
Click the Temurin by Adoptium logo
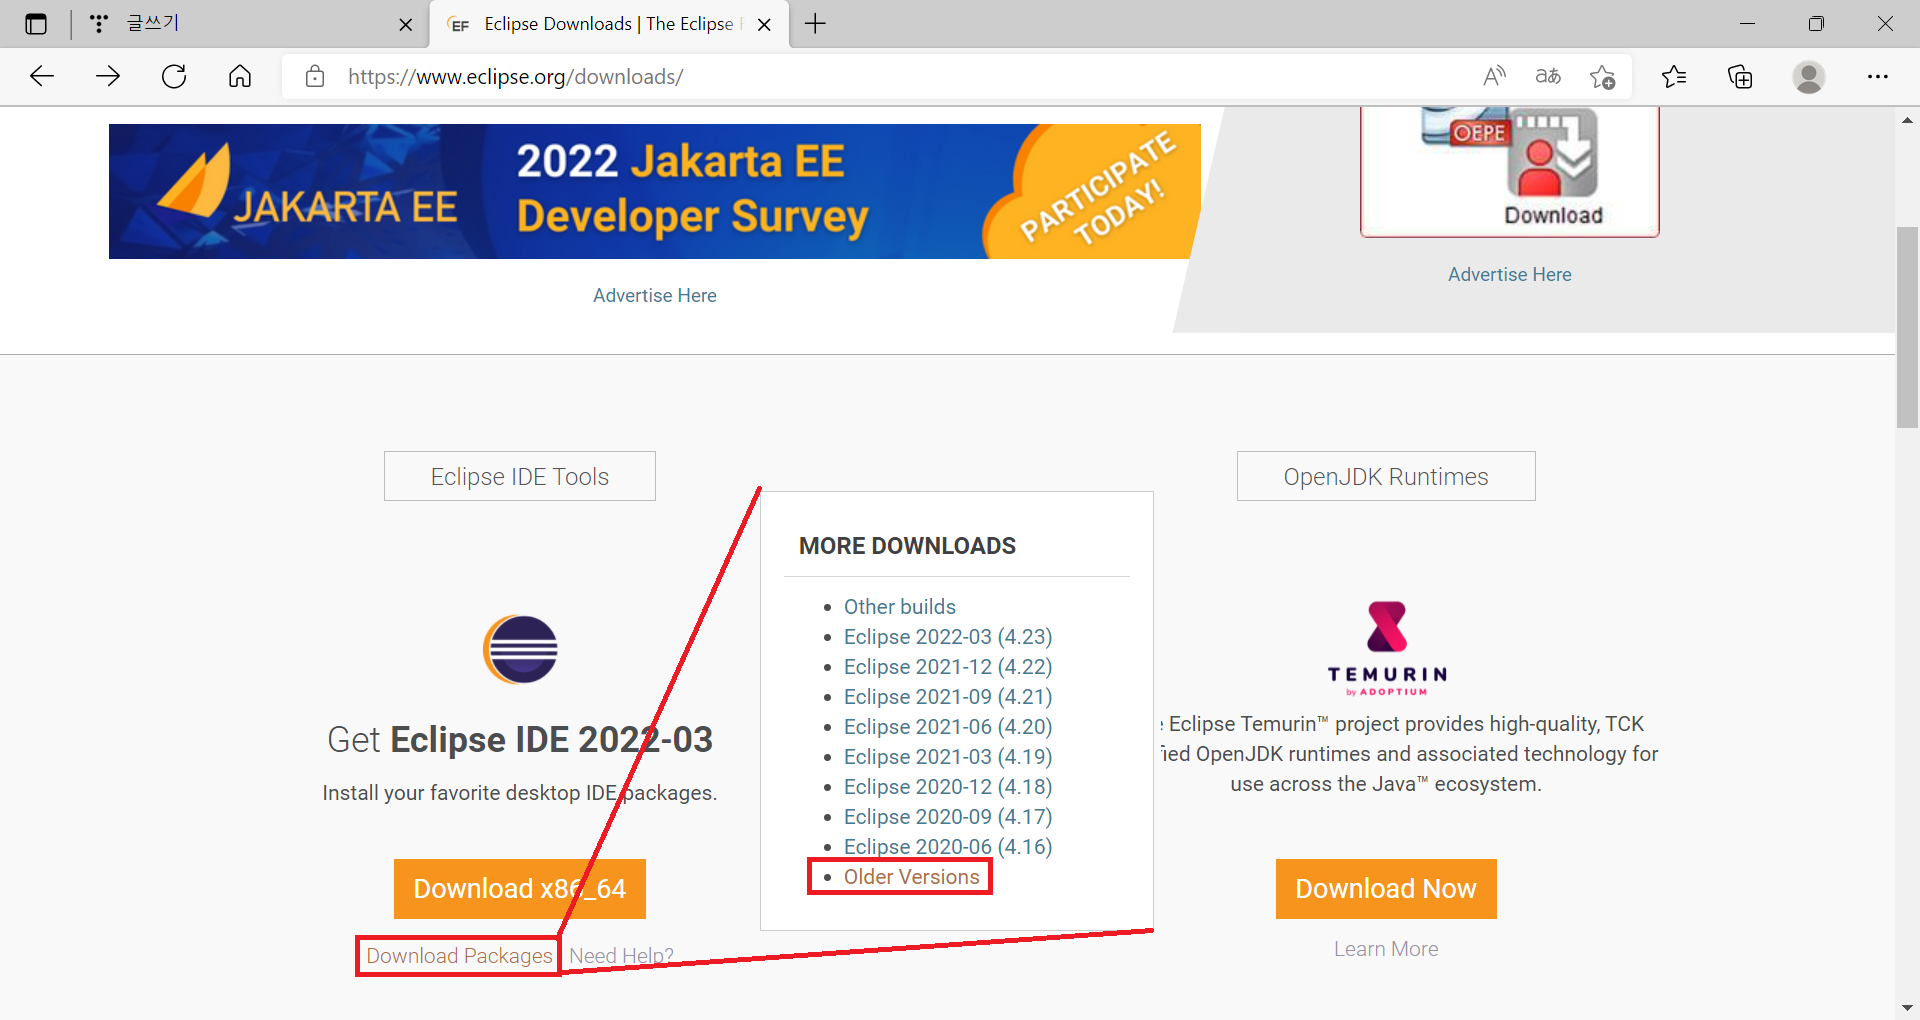(x=1387, y=648)
